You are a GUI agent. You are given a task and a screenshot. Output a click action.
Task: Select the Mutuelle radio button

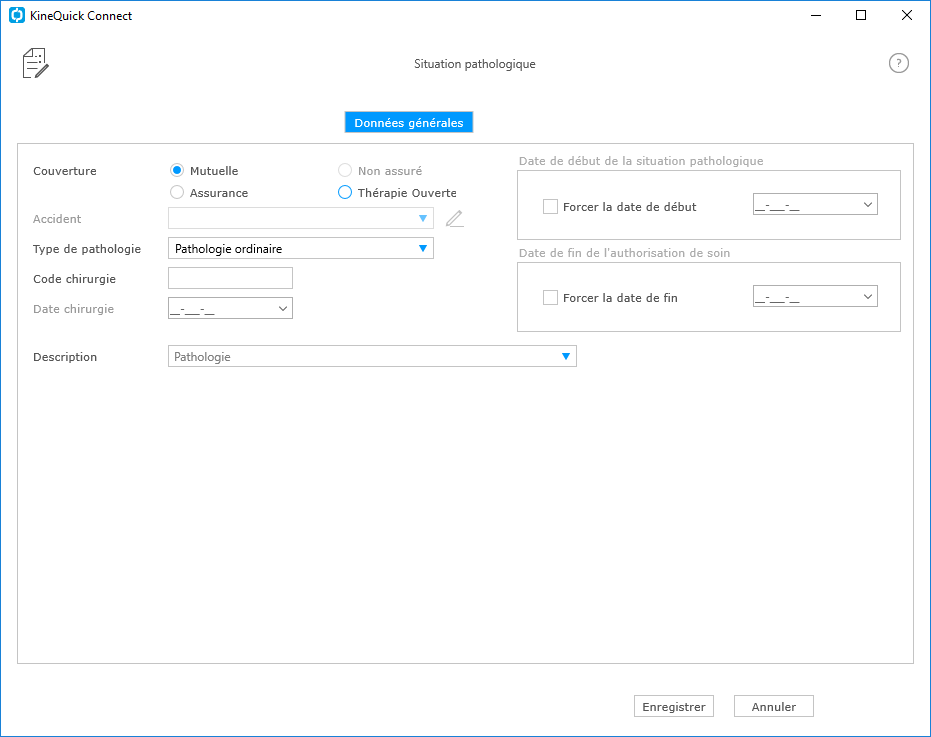177,170
